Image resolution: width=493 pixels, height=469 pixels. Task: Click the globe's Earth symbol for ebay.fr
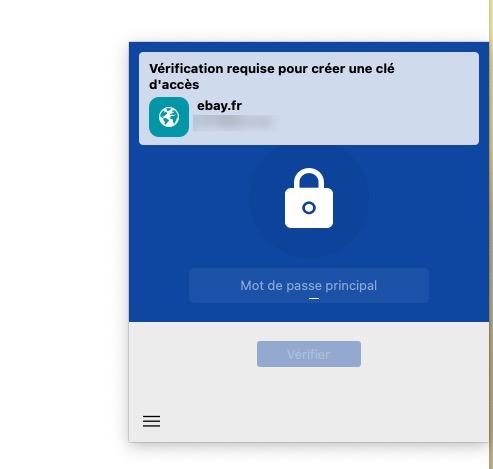(x=169, y=117)
